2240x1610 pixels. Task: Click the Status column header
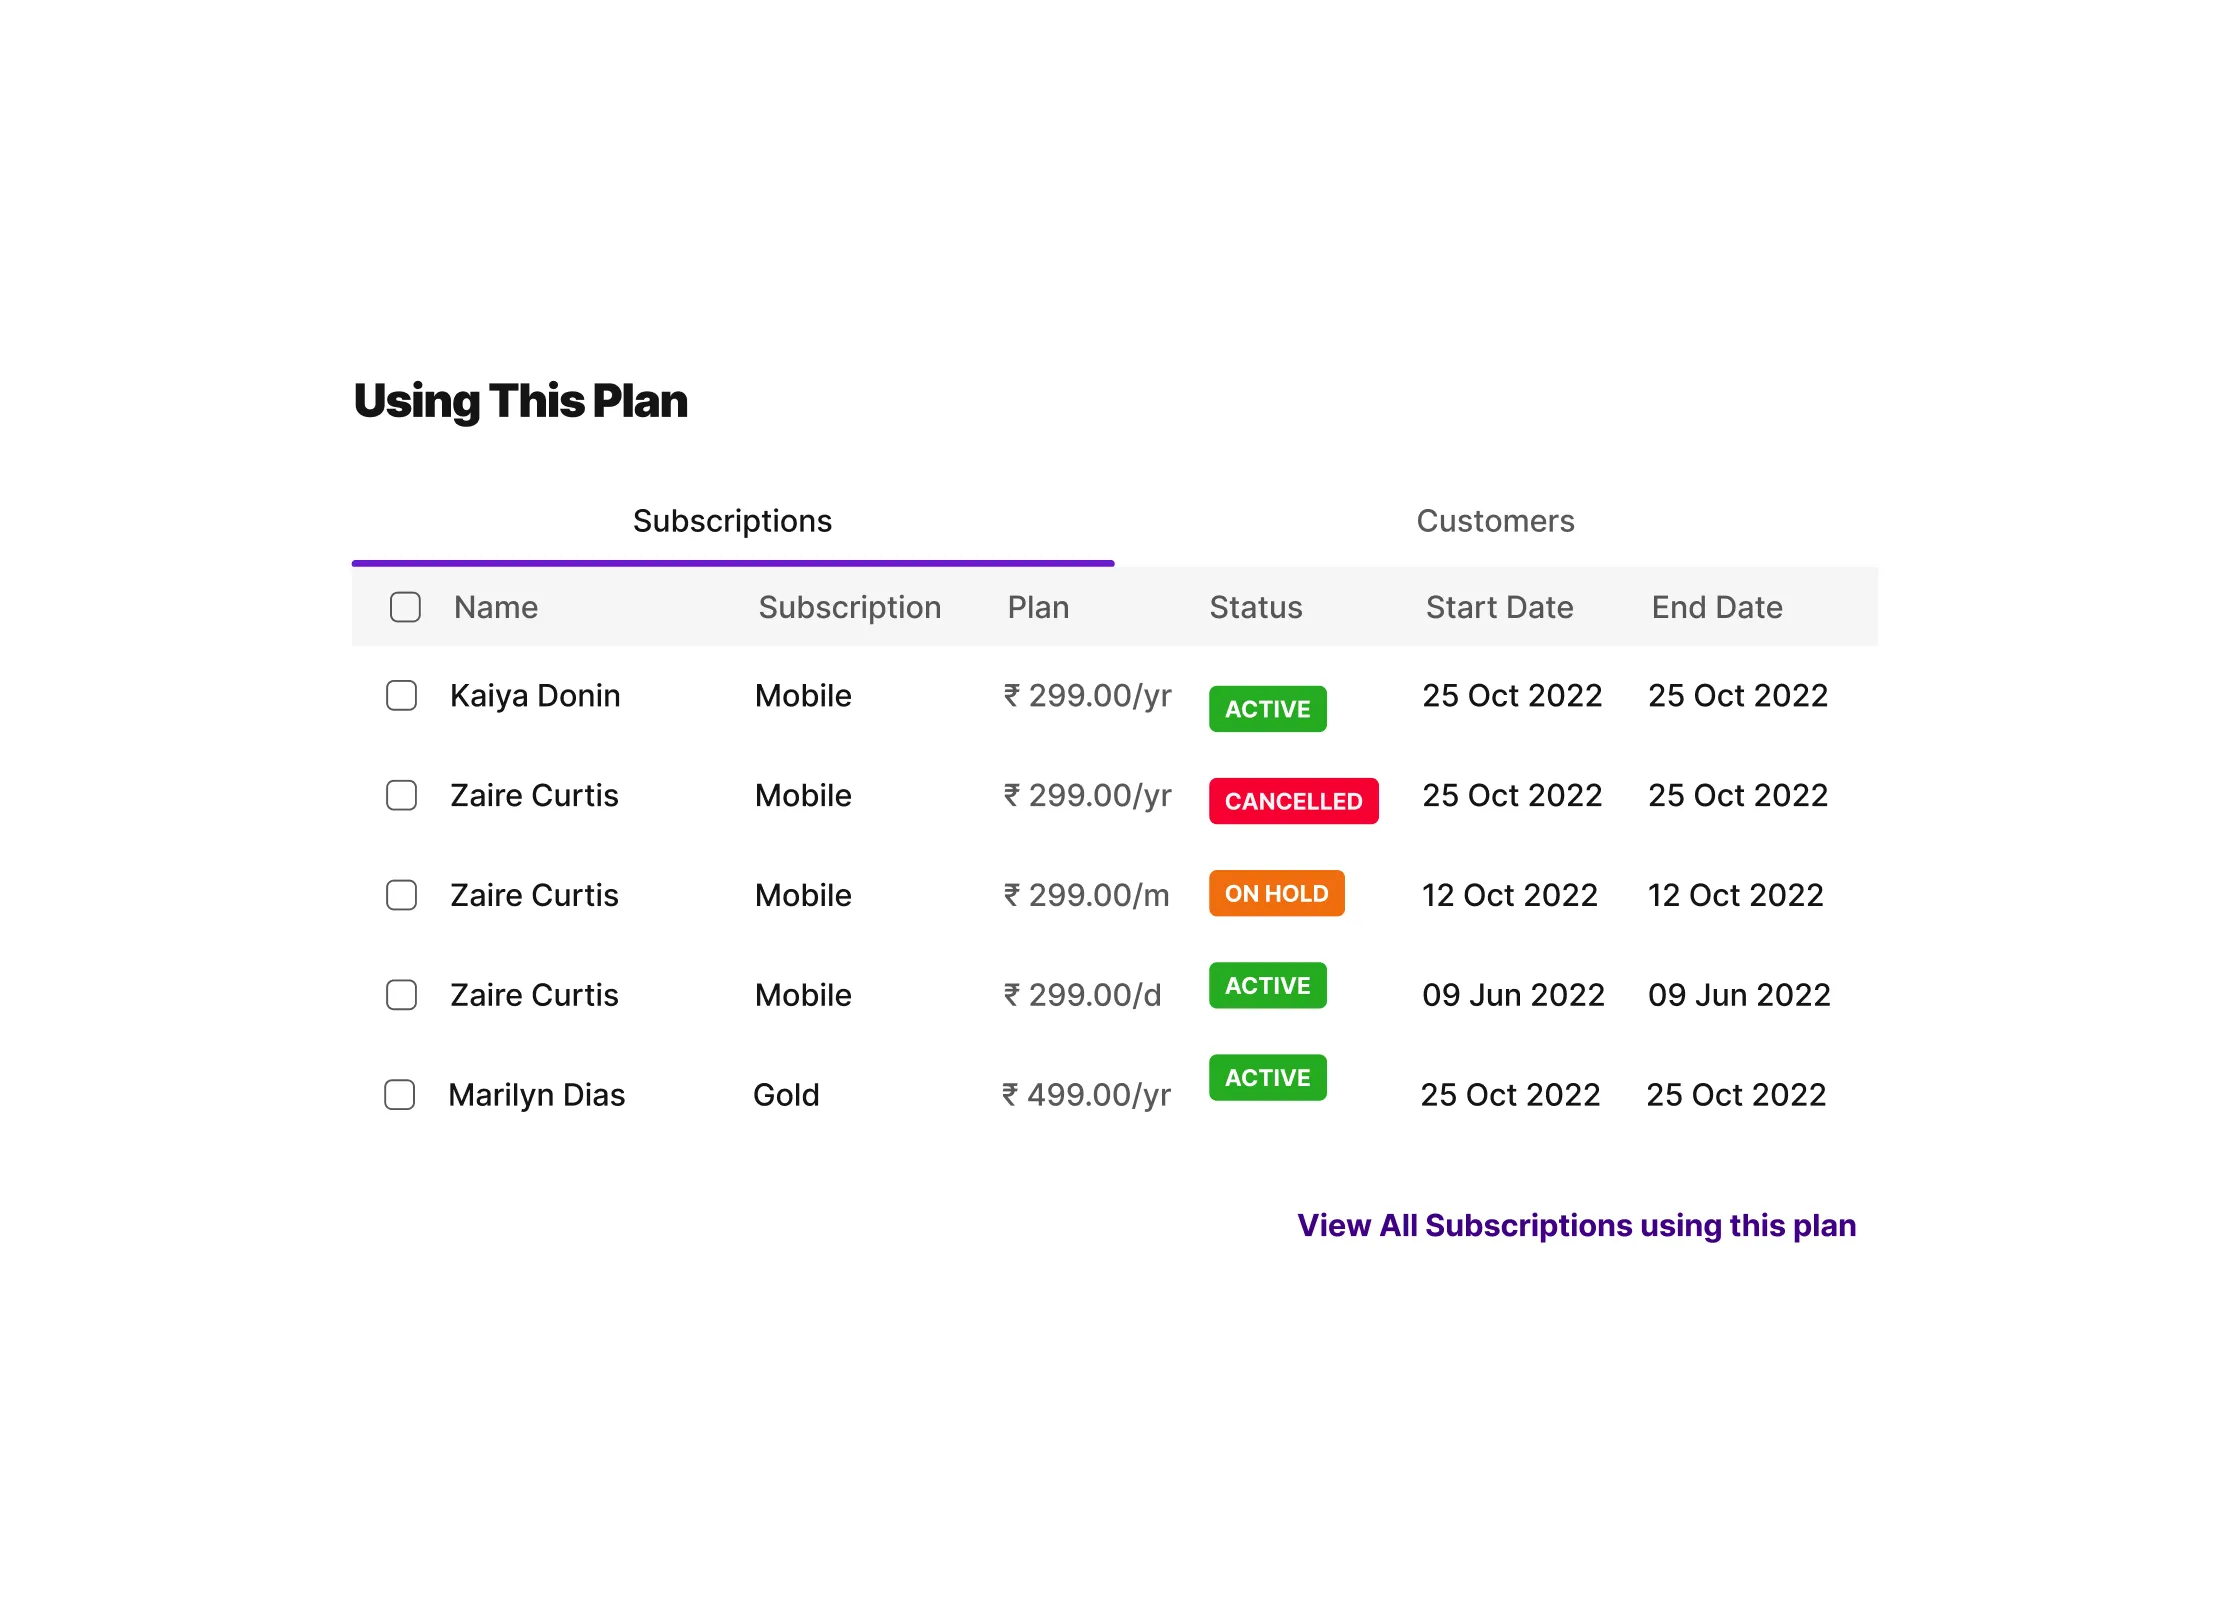point(1256,607)
